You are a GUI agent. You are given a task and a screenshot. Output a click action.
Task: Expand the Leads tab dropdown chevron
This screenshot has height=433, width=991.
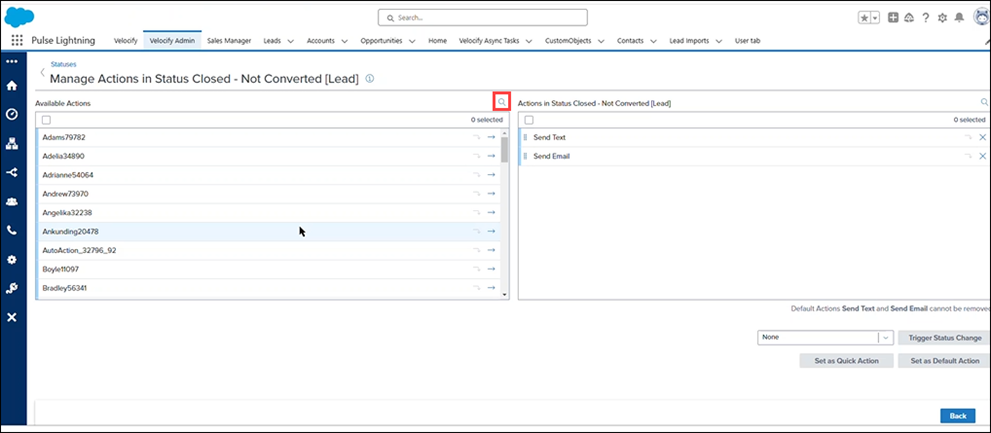pyautogui.click(x=291, y=41)
